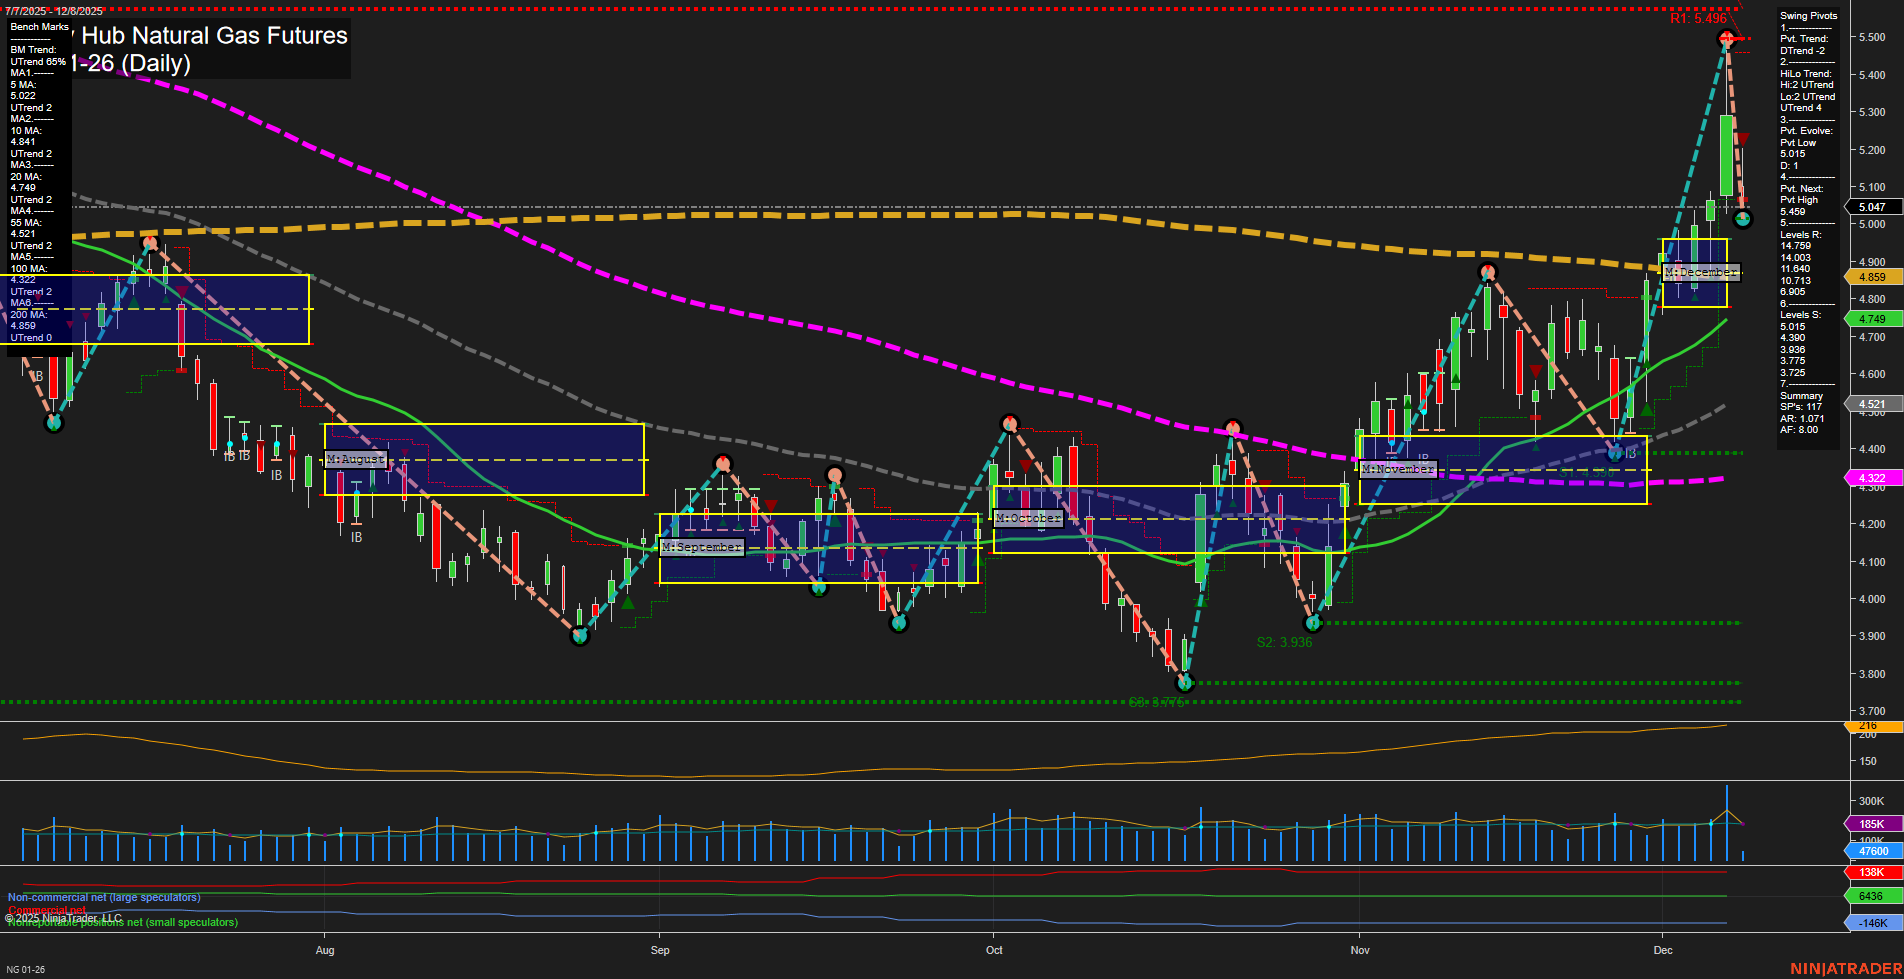Viewport: 1904px width, 979px height.
Task: Toggle the Non-commercial net (large speculators) legend
Action: click(103, 897)
